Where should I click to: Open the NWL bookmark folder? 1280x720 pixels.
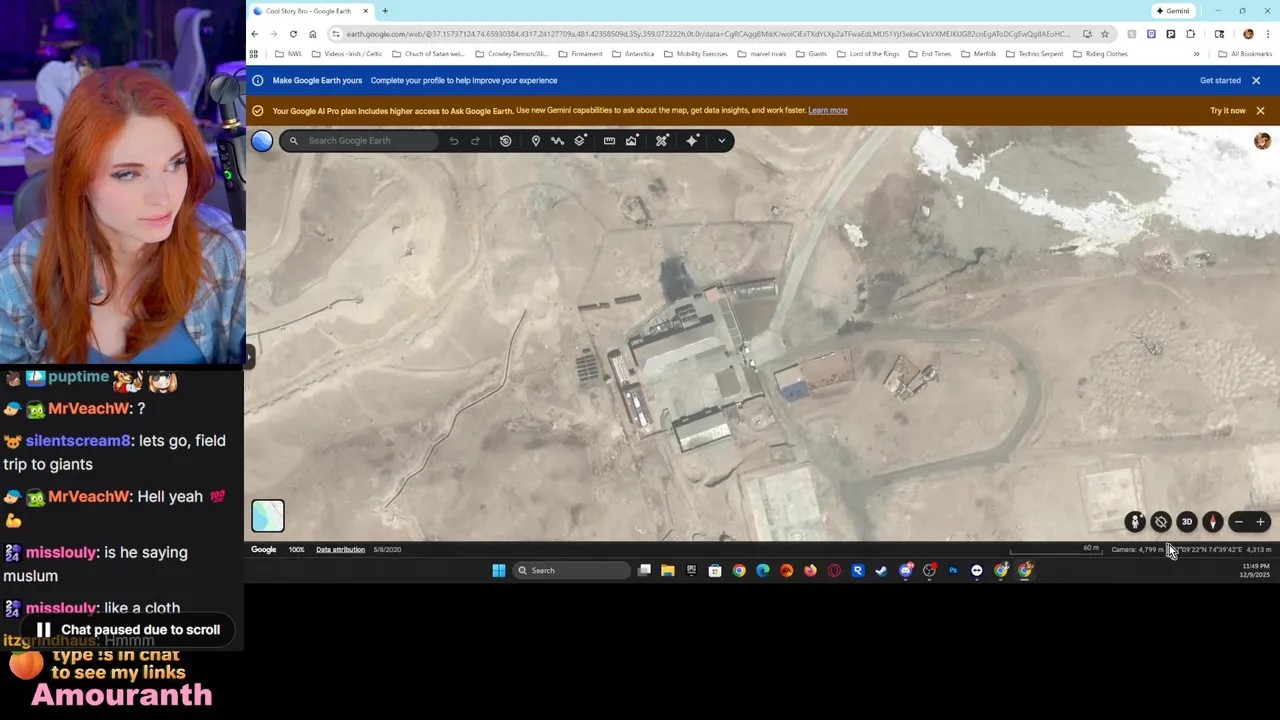coord(288,54)
